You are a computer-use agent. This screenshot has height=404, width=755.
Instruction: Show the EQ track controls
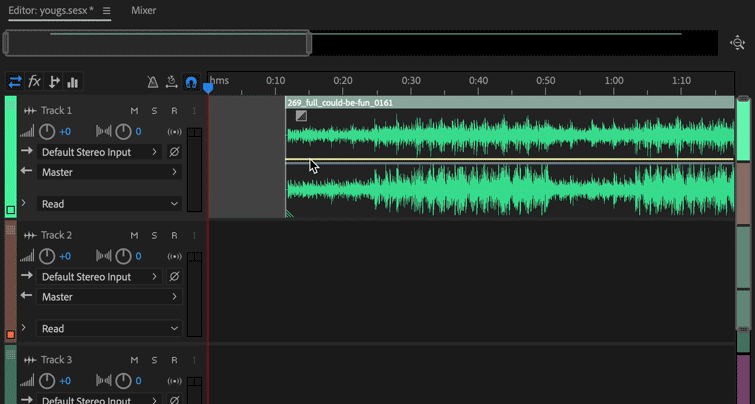click(x=73, y=82)
